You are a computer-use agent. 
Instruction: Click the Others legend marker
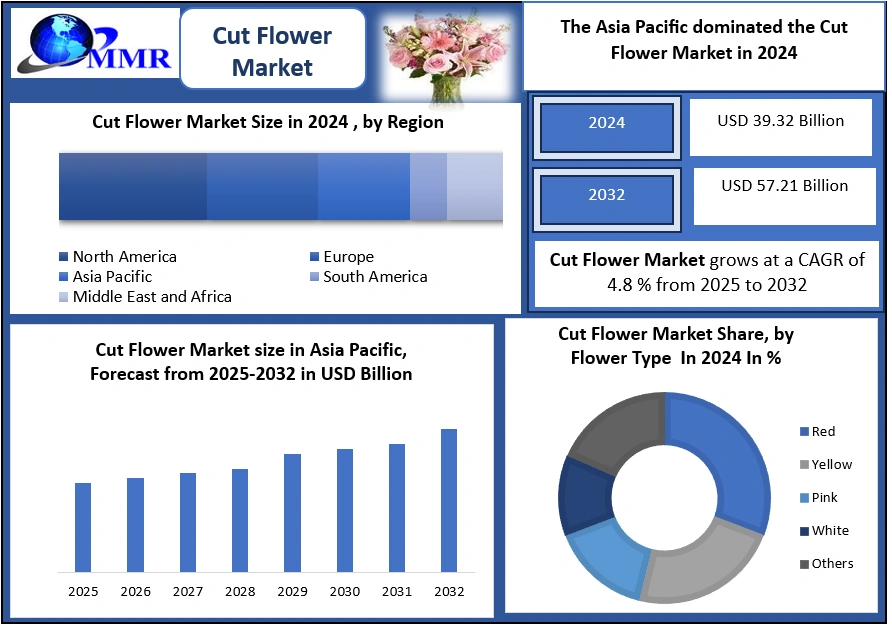click(x=804, y=564)
